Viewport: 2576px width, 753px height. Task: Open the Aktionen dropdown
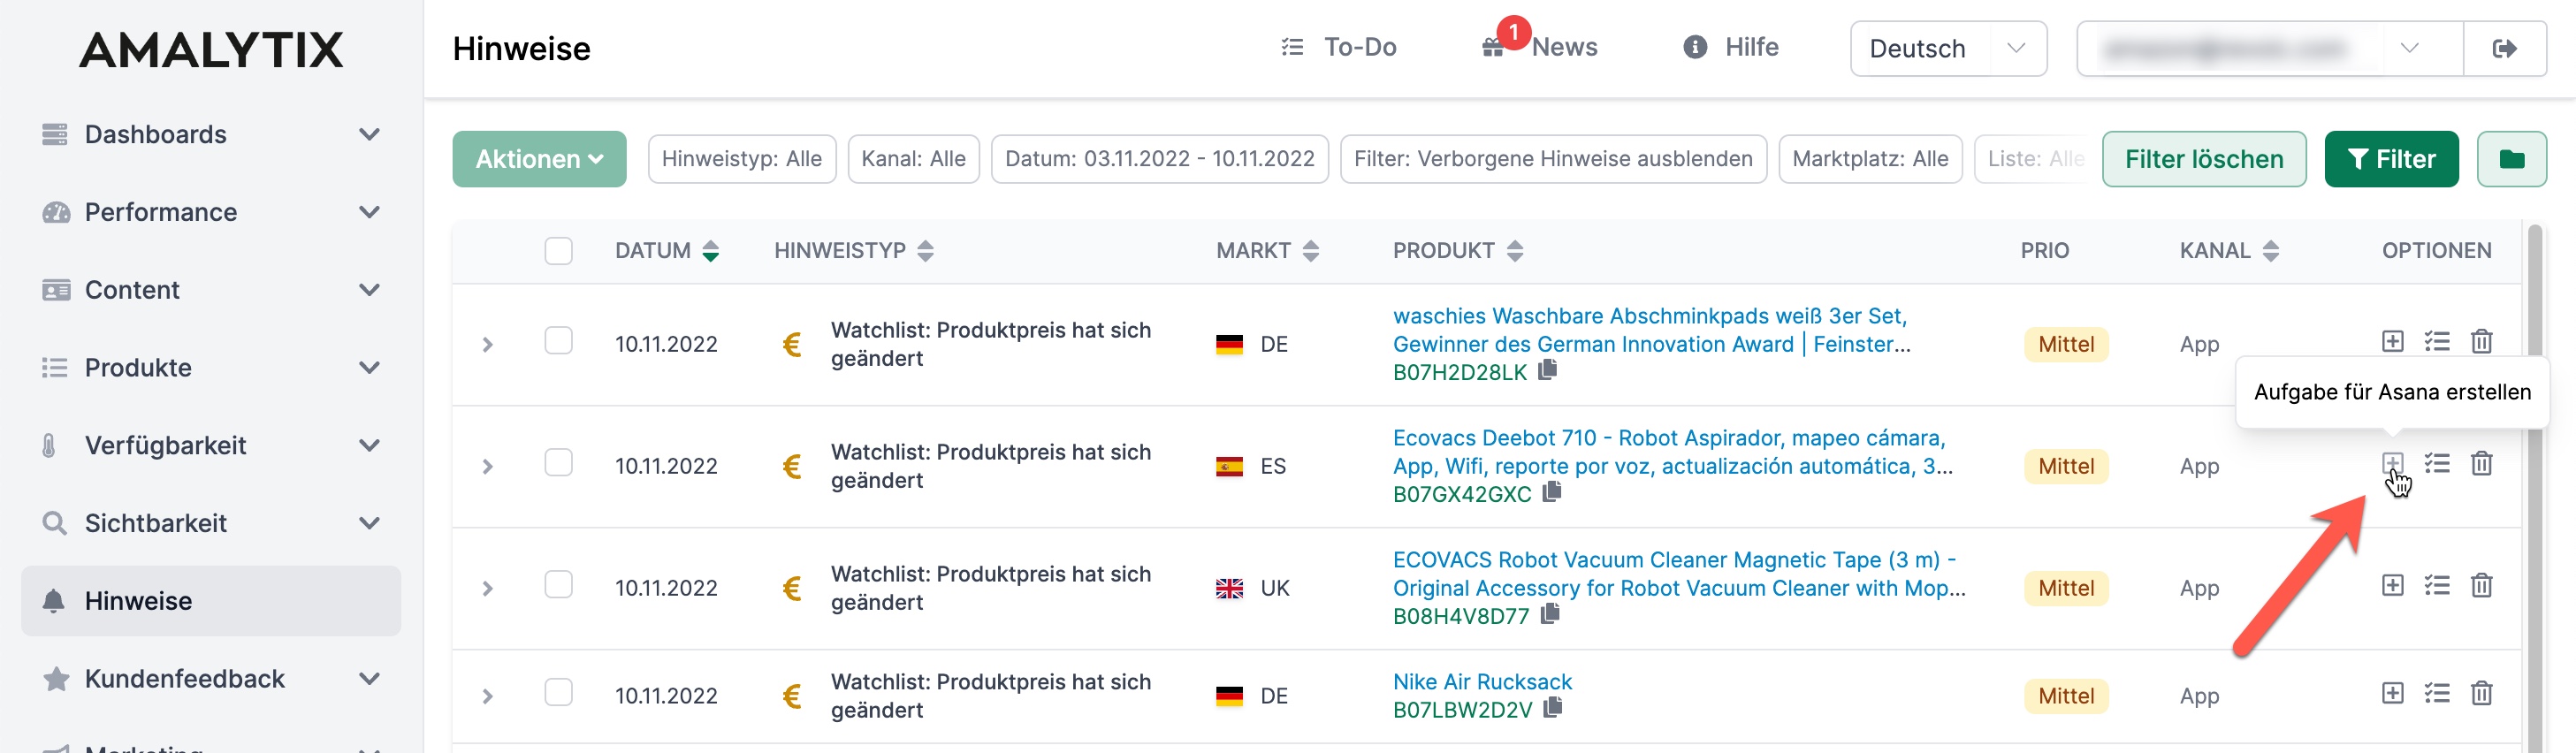tap(539, 159)
